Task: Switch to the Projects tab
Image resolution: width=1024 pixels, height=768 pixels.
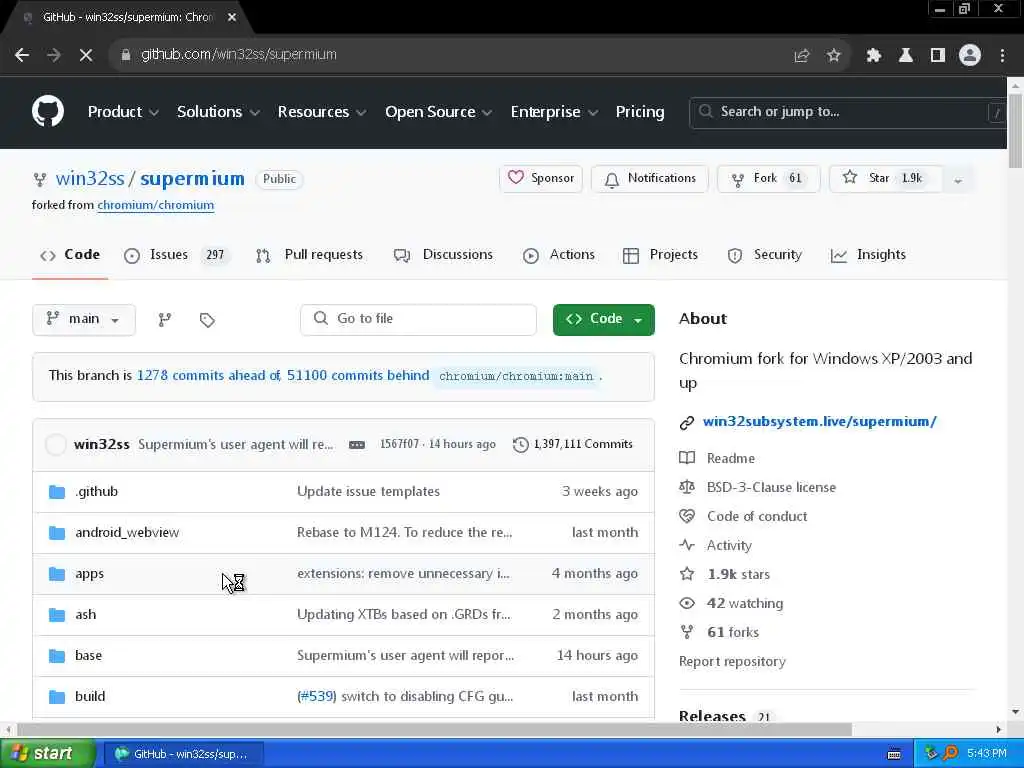Action: 660,255
